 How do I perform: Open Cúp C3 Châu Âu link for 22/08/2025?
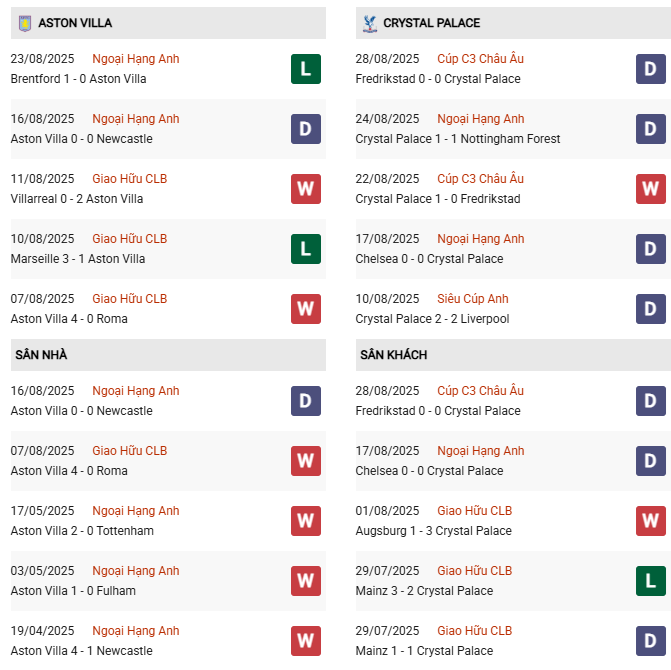click(x=480, y=179)
